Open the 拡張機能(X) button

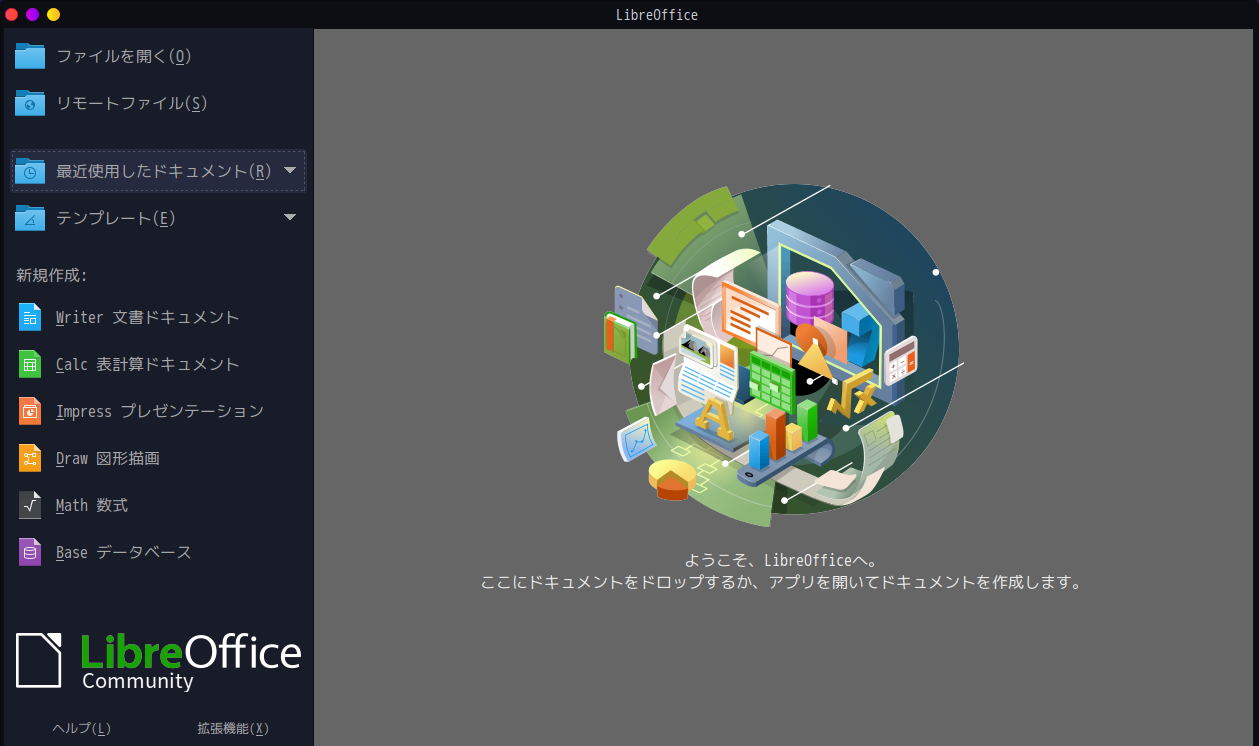pos(233,728)
